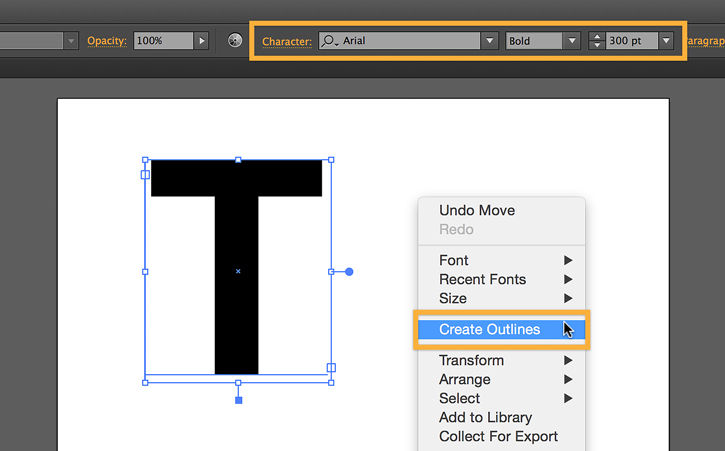Image resolution: width=725 pixels, height=451 pixels.
Task: Click the Recolor Artwork wheel icon
Action: click(x=235, y=41)
